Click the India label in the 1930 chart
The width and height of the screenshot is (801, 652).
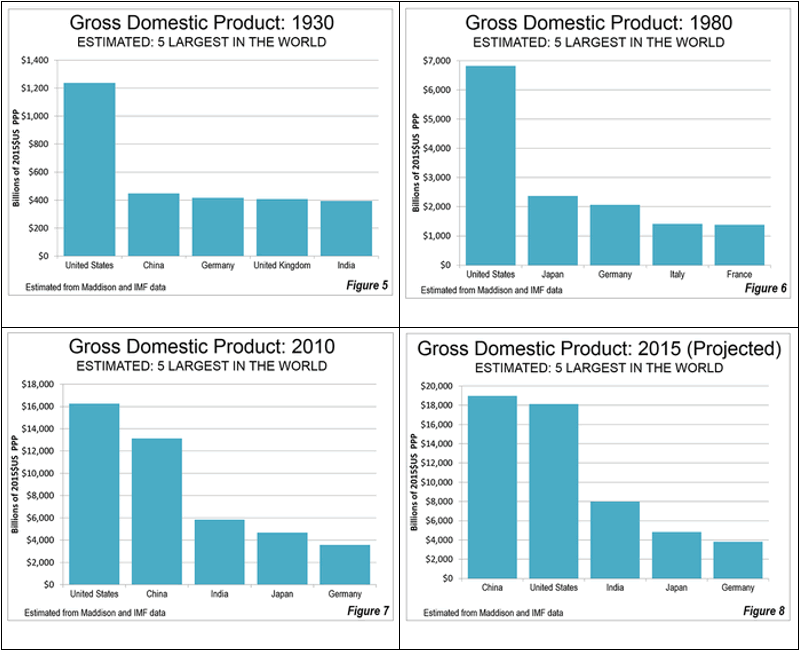click(x=345, y=265)
